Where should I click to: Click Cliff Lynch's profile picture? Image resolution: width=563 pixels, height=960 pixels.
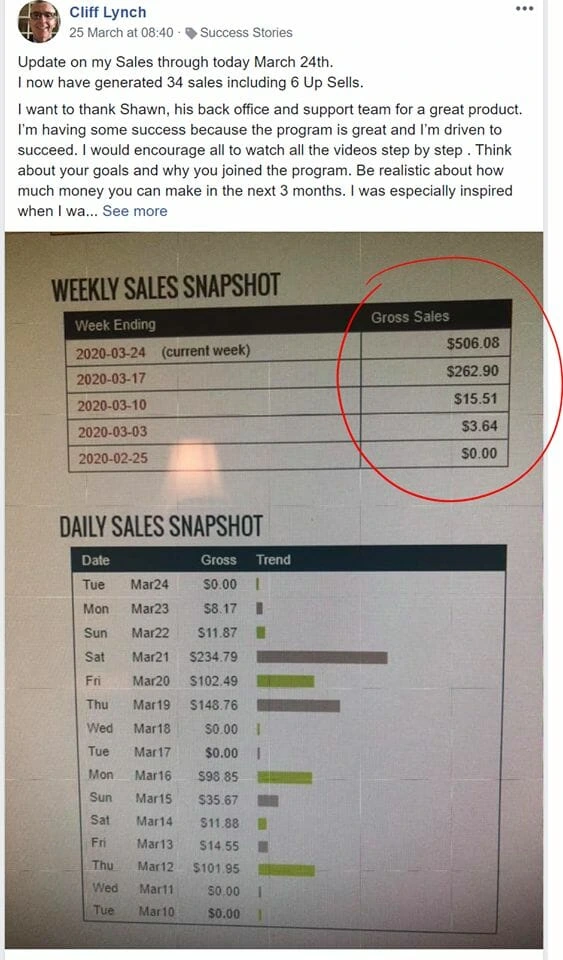[39, 21]
